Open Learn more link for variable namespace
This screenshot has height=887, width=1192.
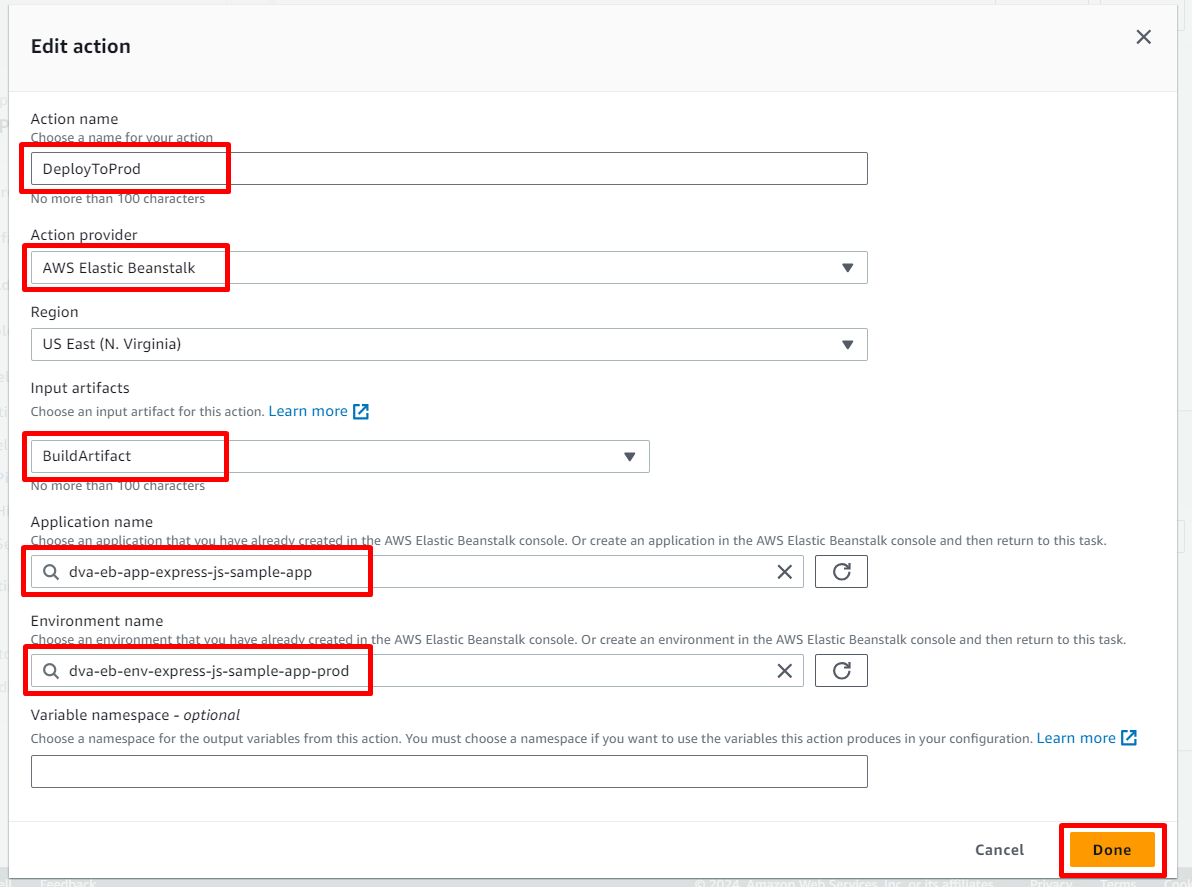[1075, 738]
